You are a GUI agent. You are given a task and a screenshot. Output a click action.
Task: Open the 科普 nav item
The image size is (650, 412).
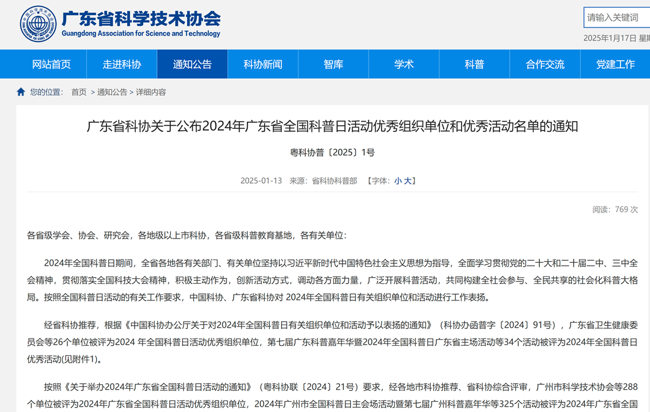[x=474, y=64]
